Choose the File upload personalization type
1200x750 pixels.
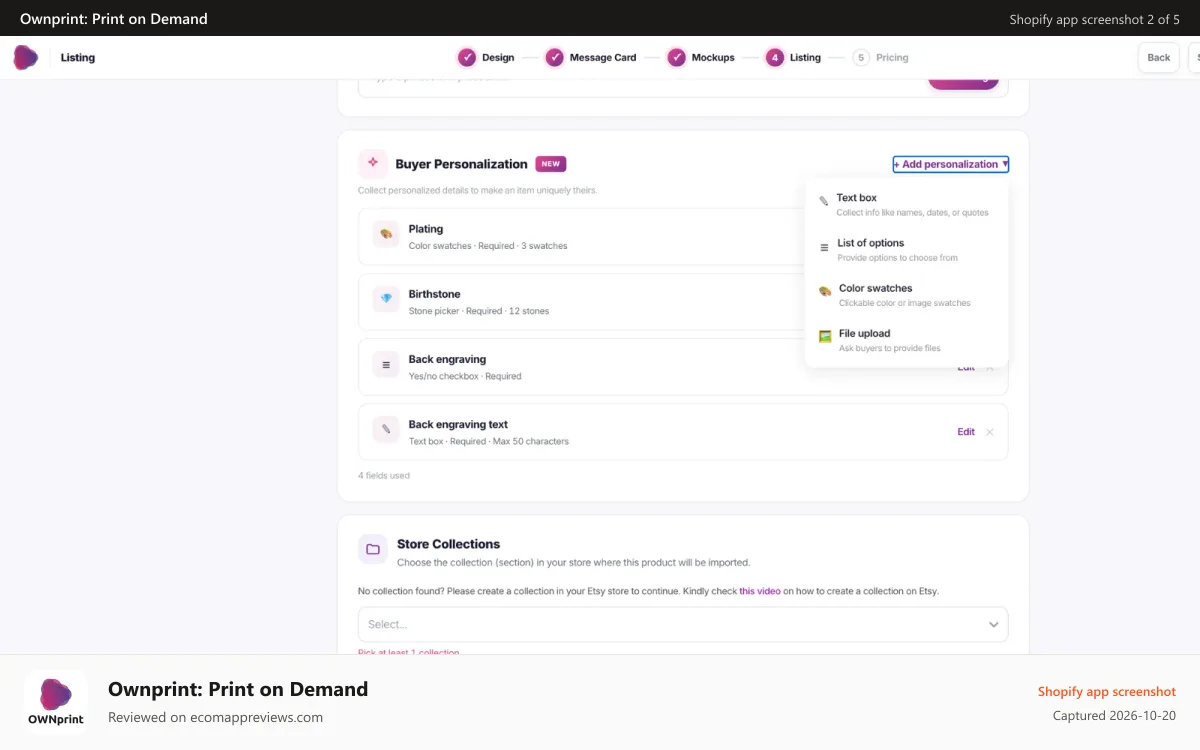point(906,340)
